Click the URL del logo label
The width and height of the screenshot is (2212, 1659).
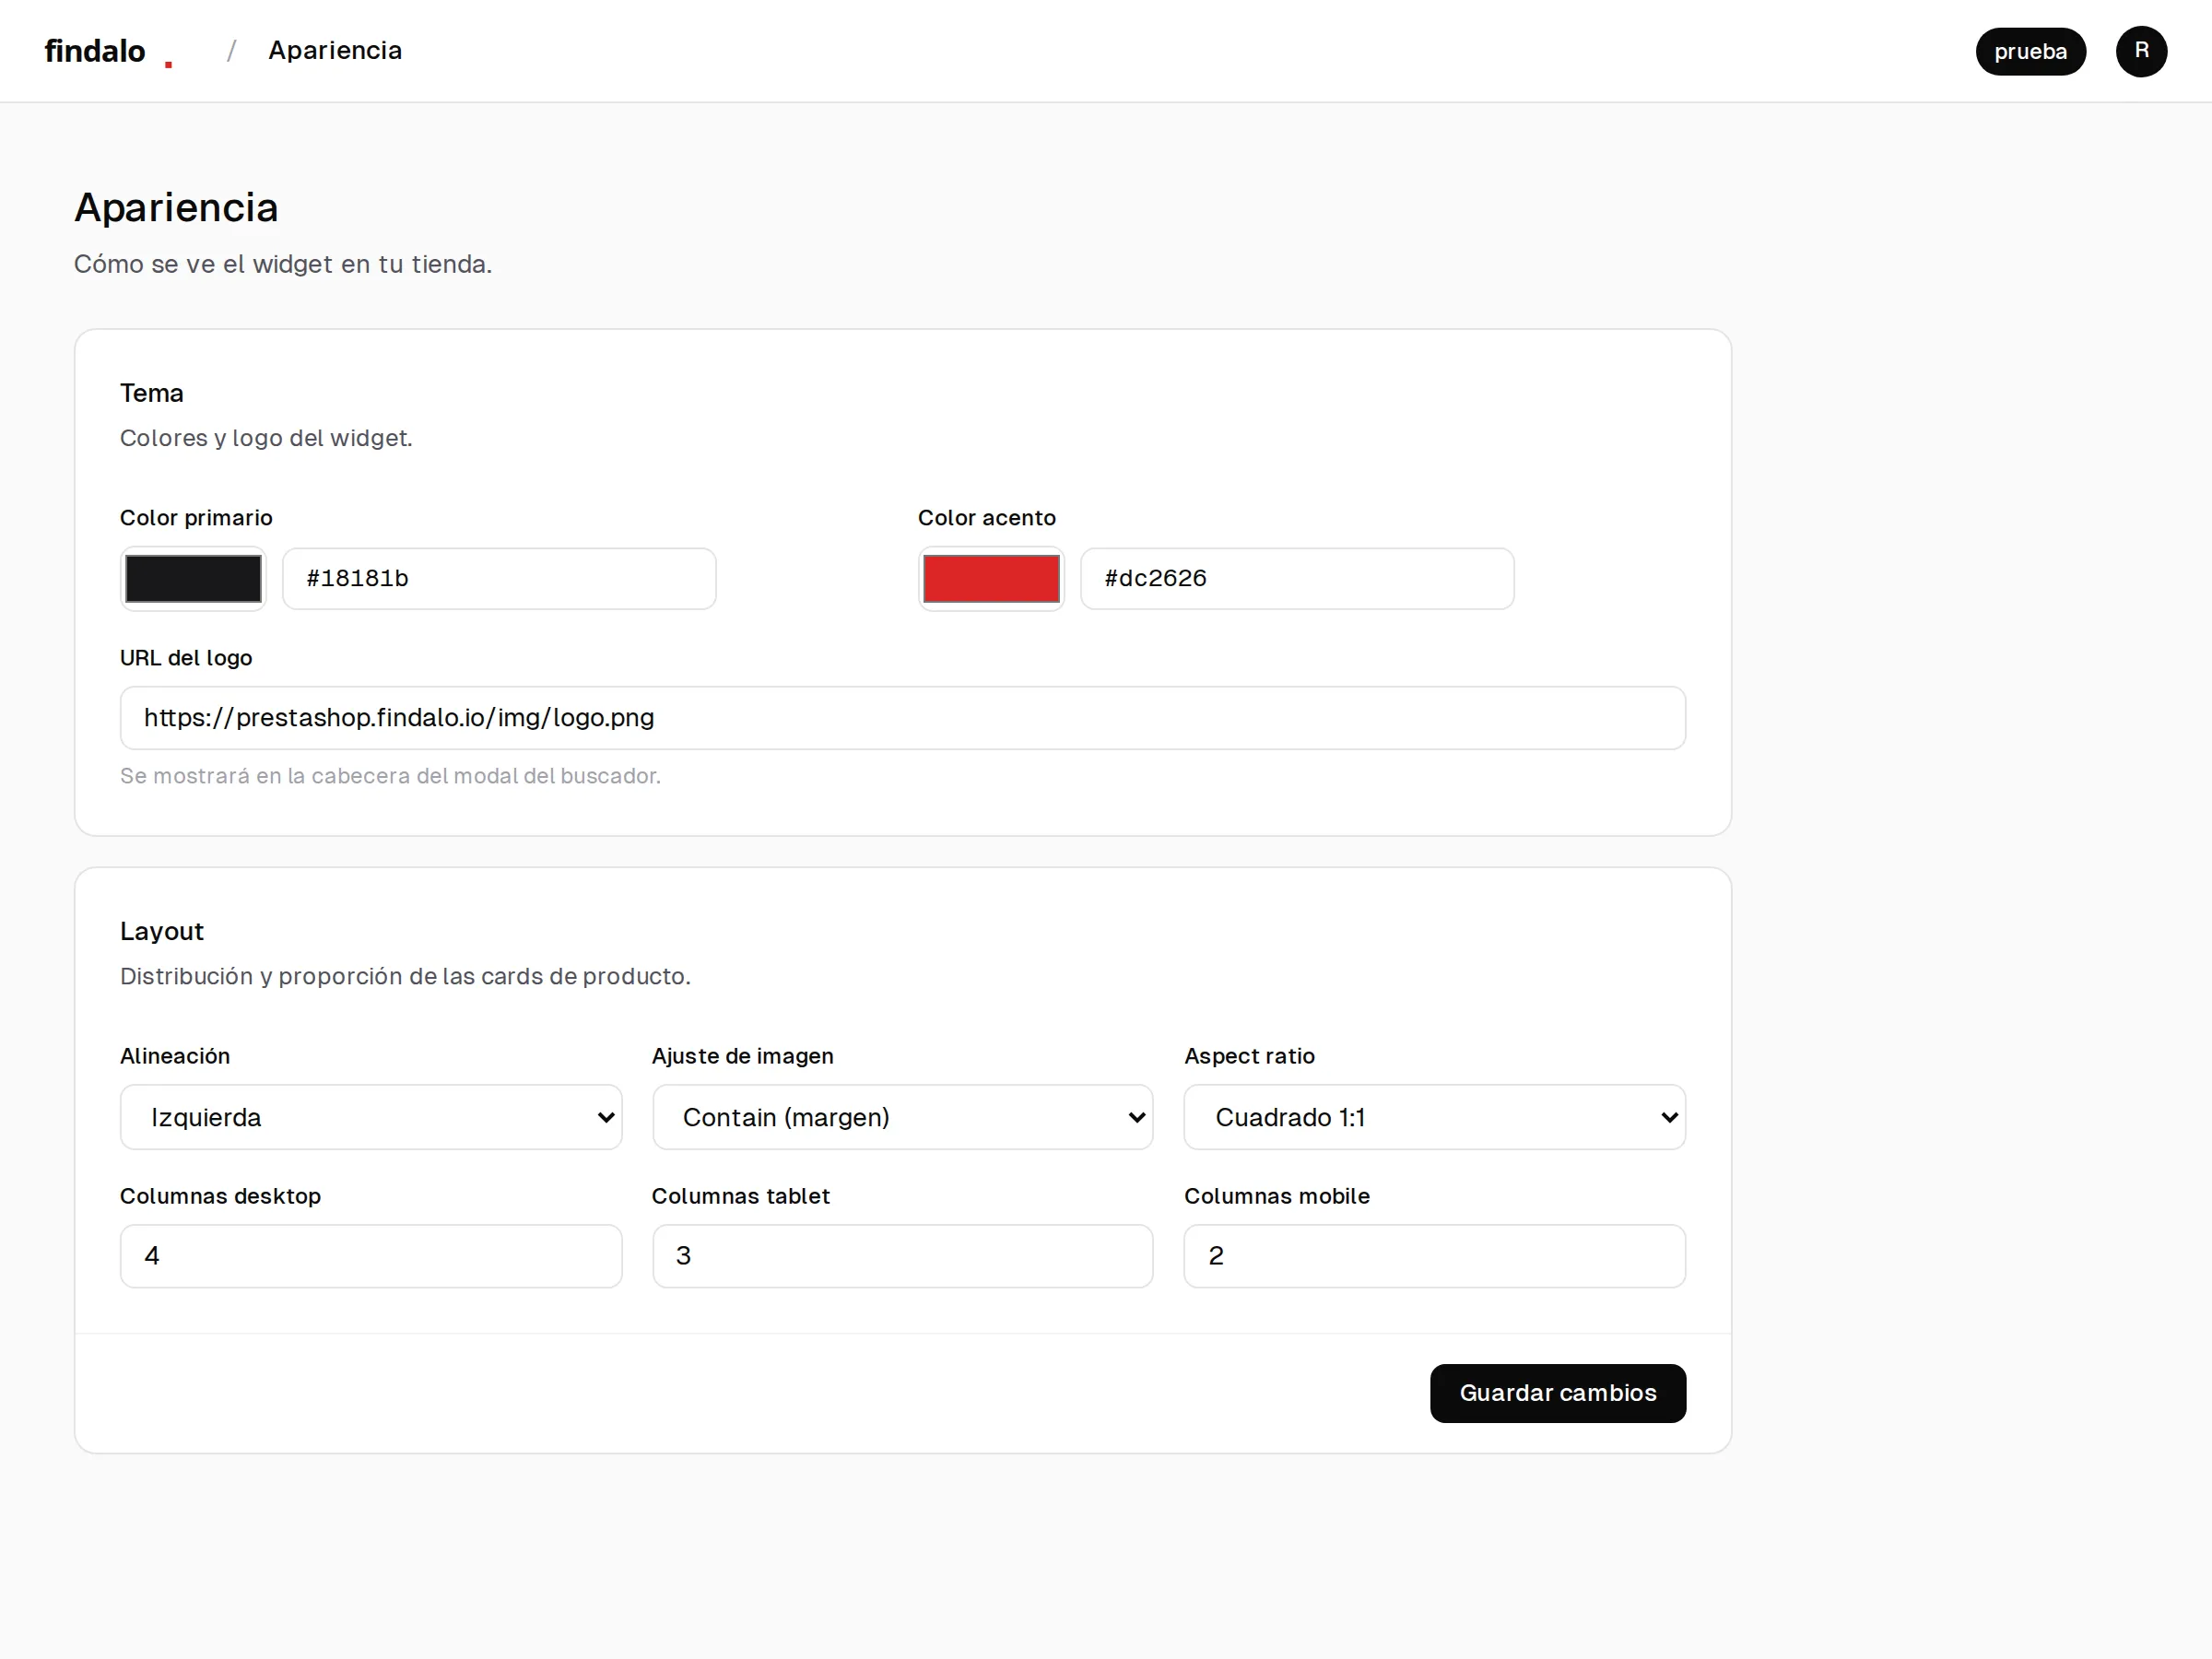186,658
